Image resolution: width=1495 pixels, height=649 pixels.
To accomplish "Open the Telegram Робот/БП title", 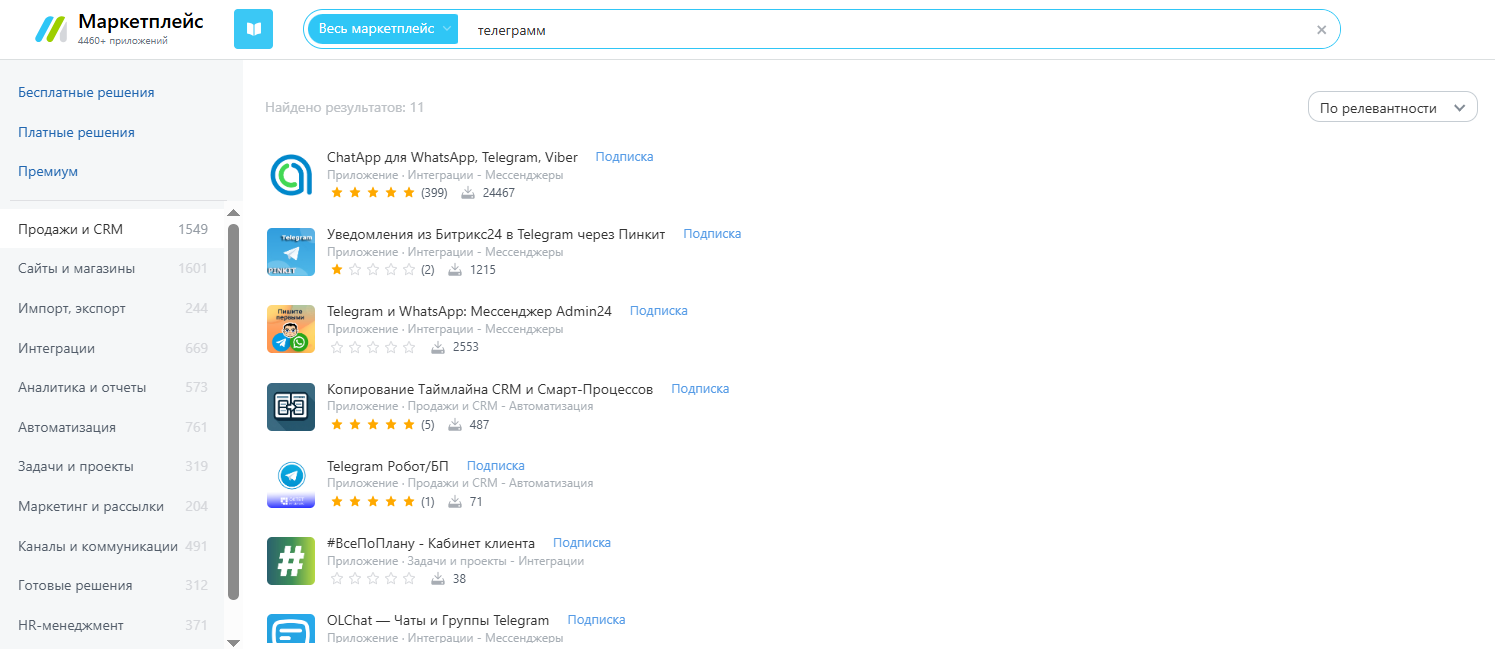I will click(x=388, y=466).
